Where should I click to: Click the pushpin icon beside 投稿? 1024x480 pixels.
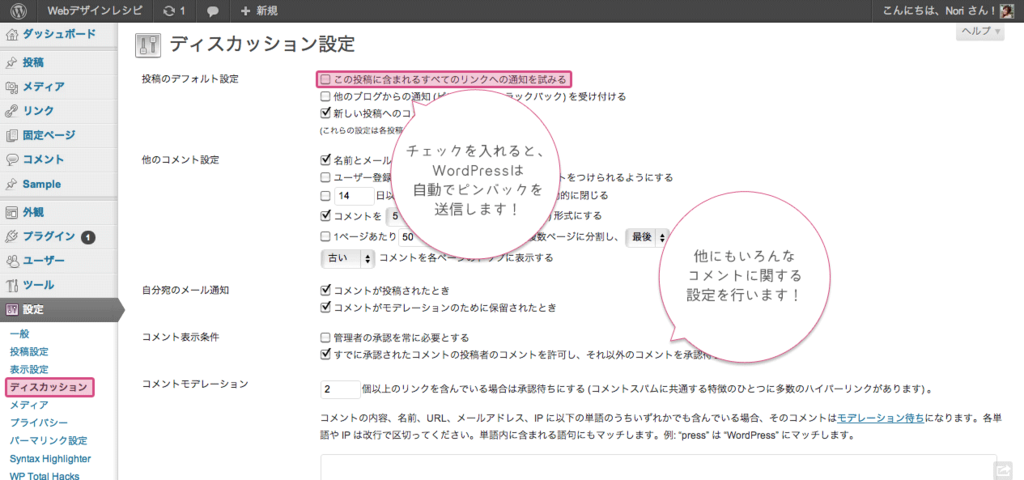pyautogui.click(x=12, y=63)
